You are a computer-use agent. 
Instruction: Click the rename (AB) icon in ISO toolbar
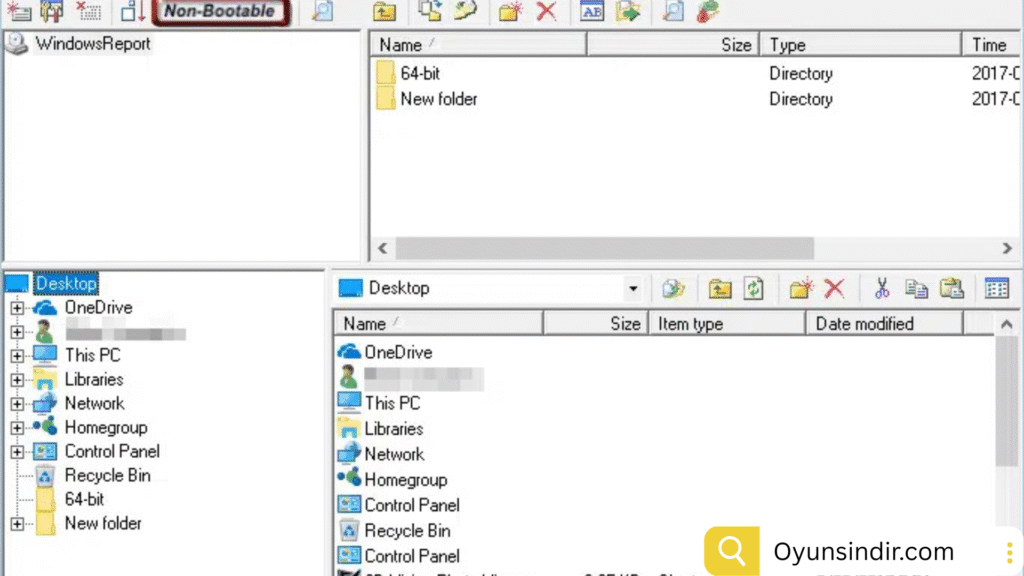(592, 12)
